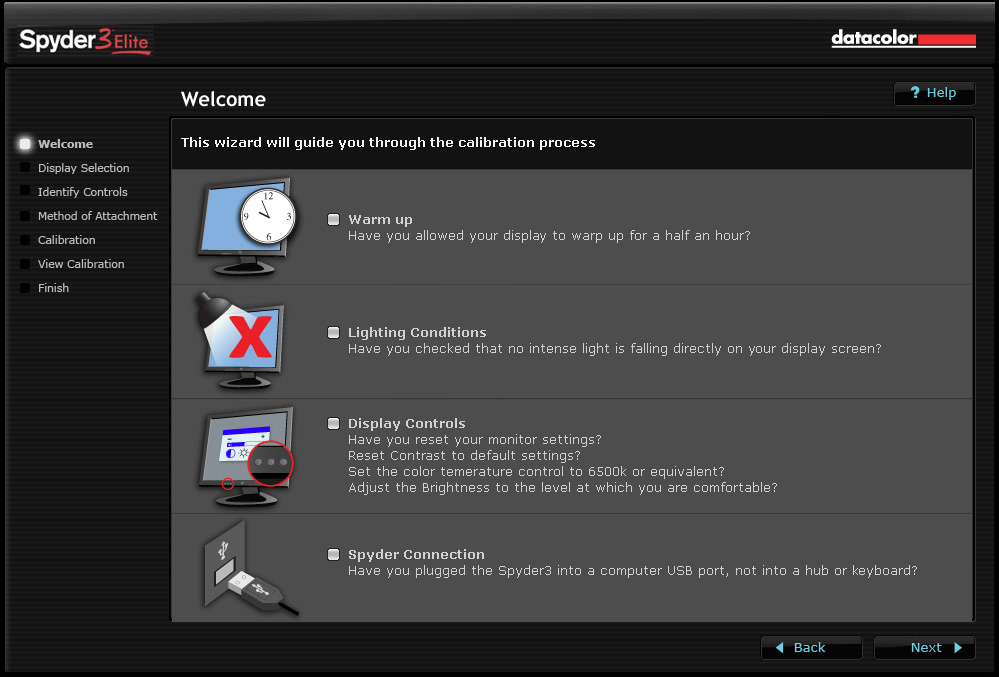
Task: Click the Welcome step indicator bullet
Action: [x=25, y=144]
